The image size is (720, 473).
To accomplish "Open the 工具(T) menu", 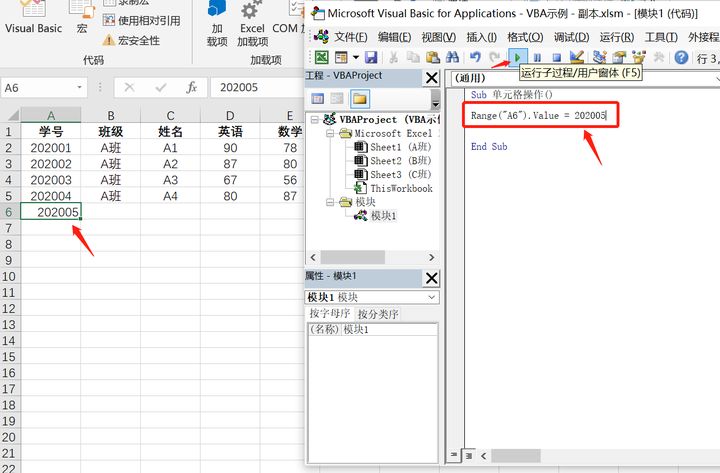I will [661, 37].
